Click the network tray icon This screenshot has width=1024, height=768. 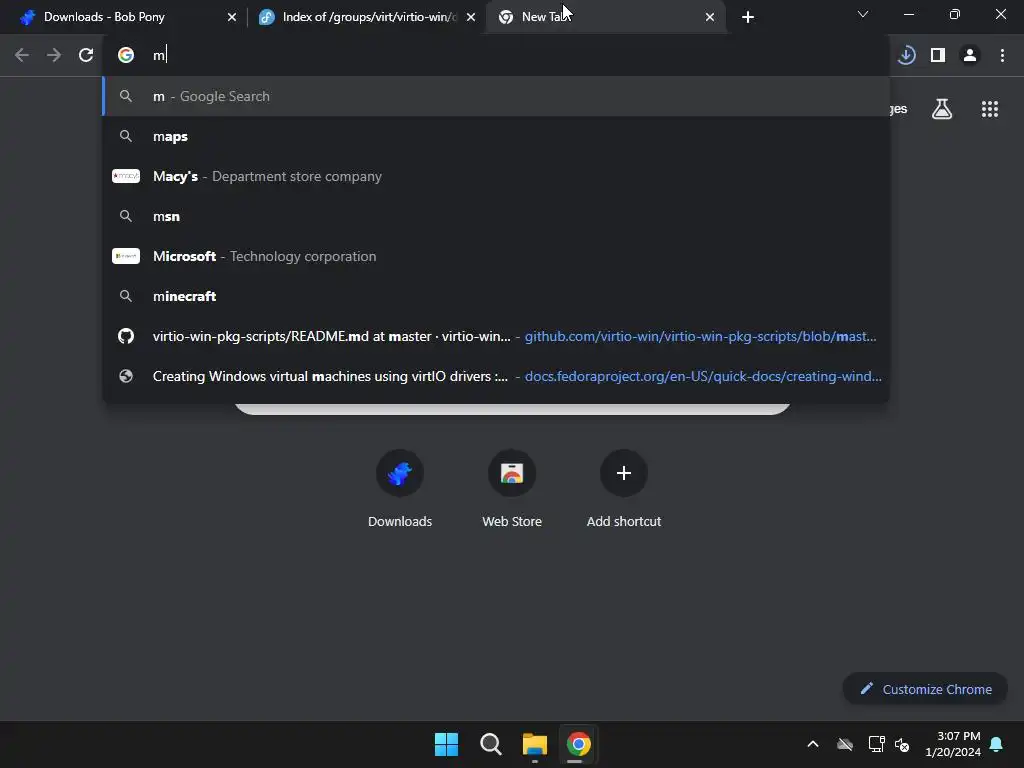tap(876, 744)
